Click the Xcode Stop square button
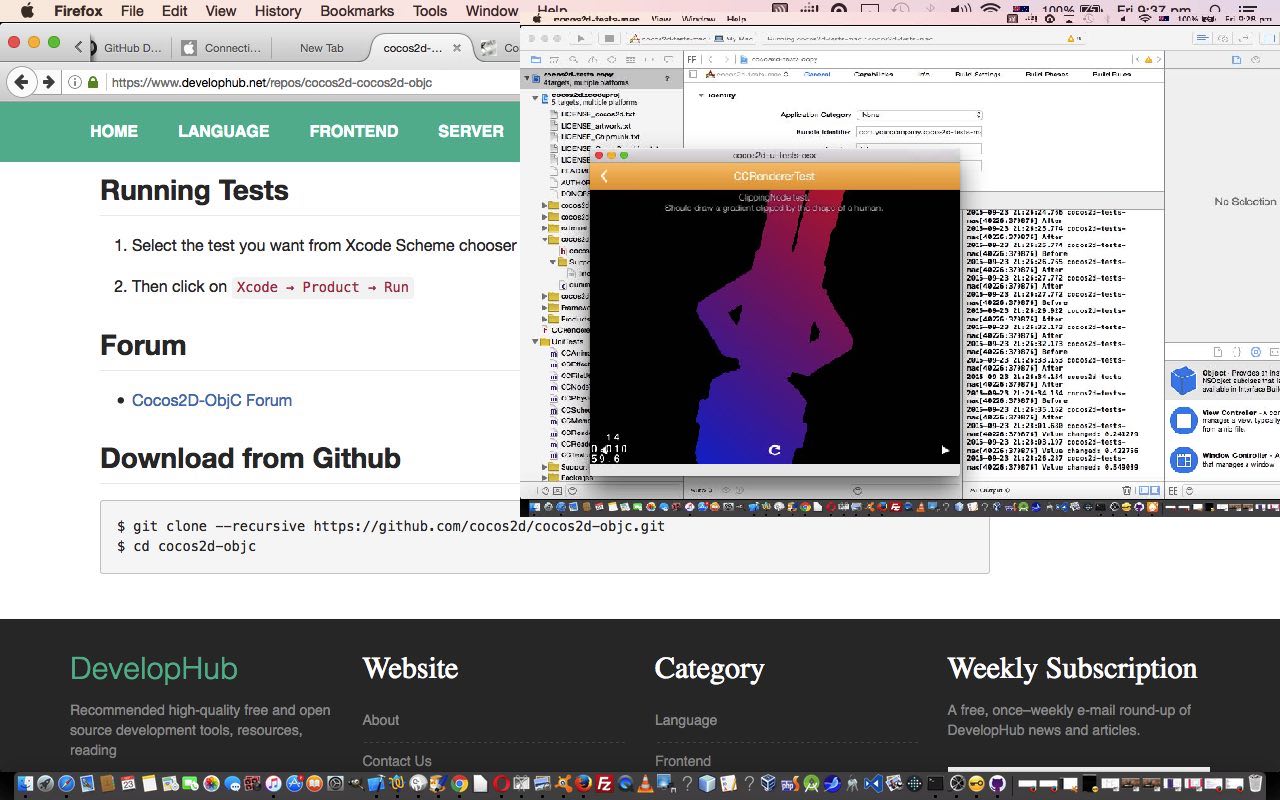The width and height of the screenshot is (1280, 800). point(608,39)
